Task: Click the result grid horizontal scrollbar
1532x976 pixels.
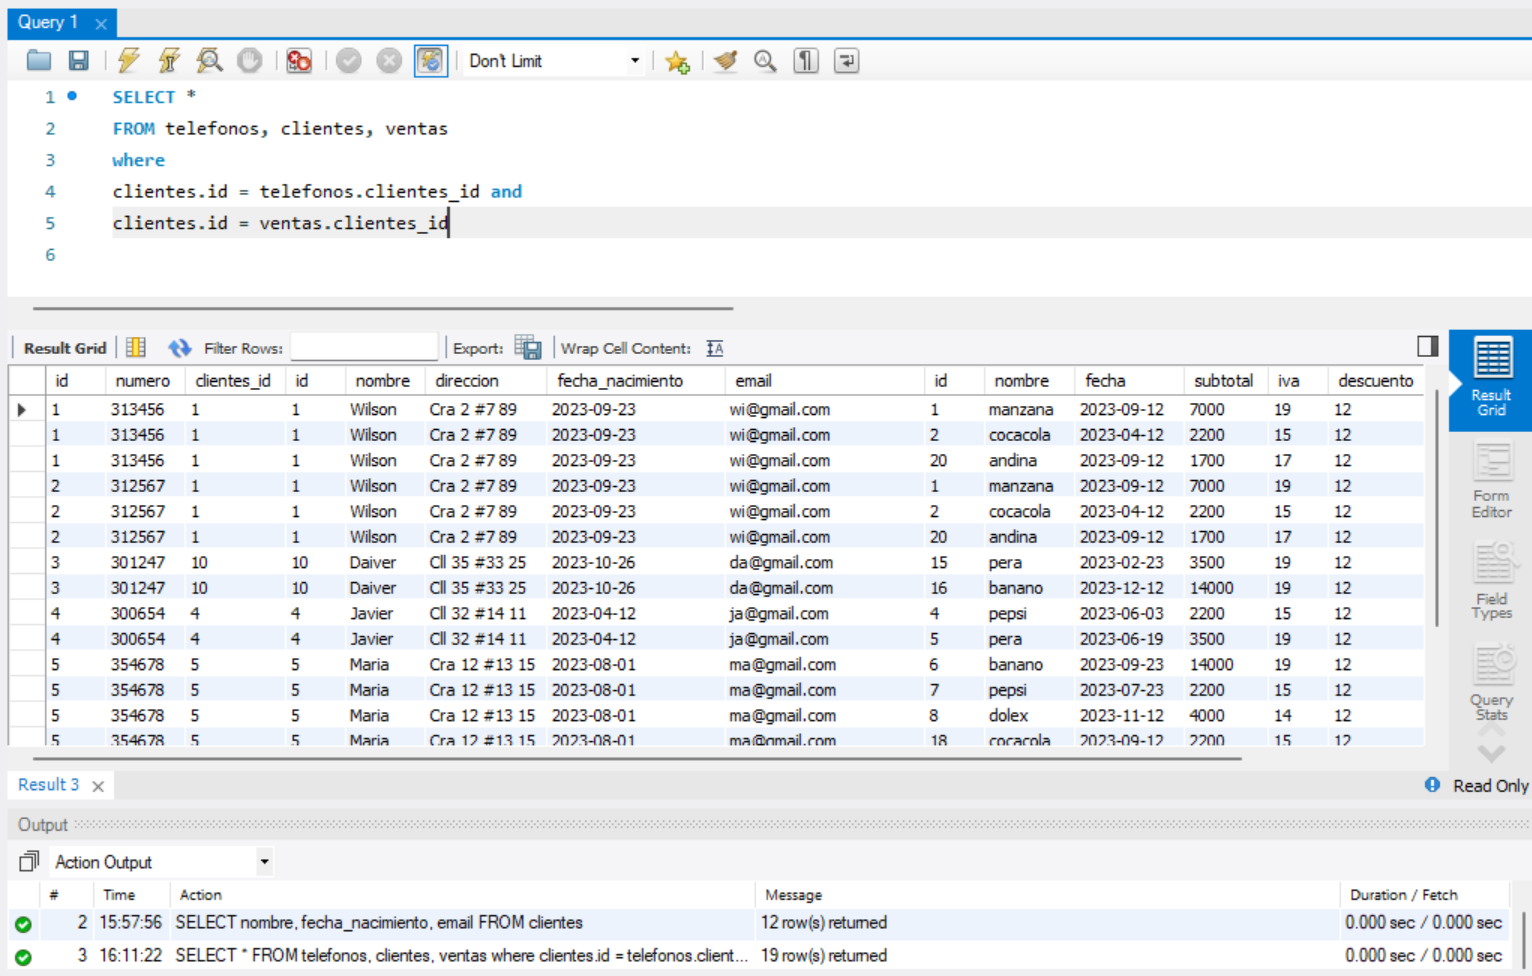Action: [637, 759]
